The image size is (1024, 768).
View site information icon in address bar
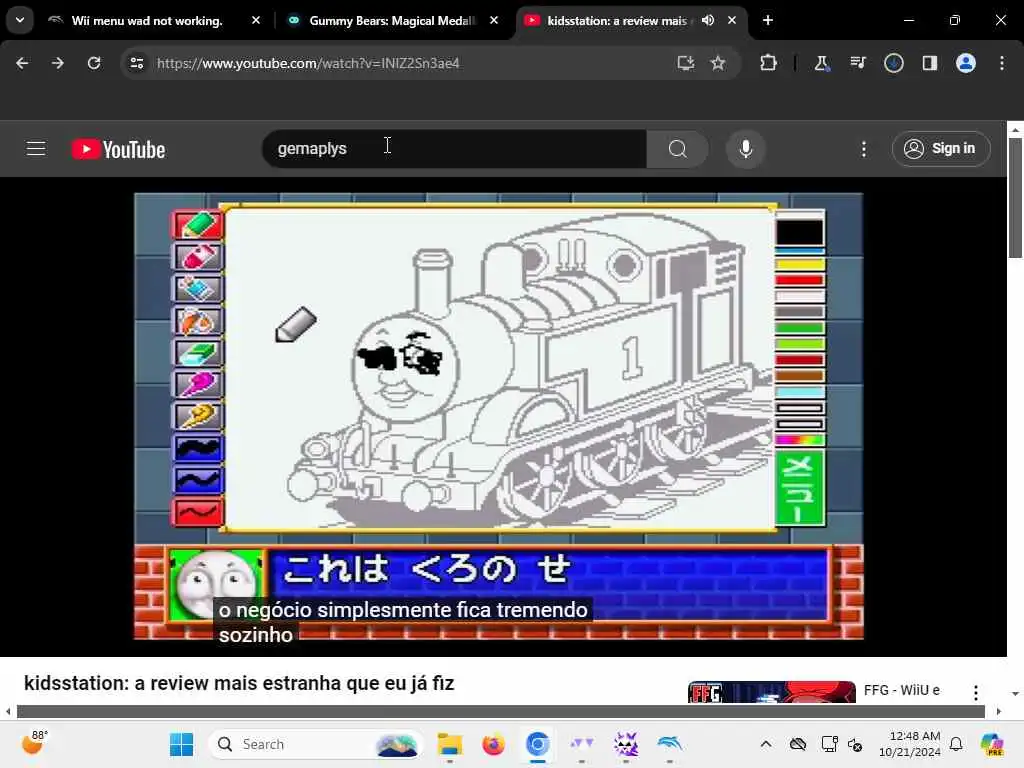click(x=136, y=63)
